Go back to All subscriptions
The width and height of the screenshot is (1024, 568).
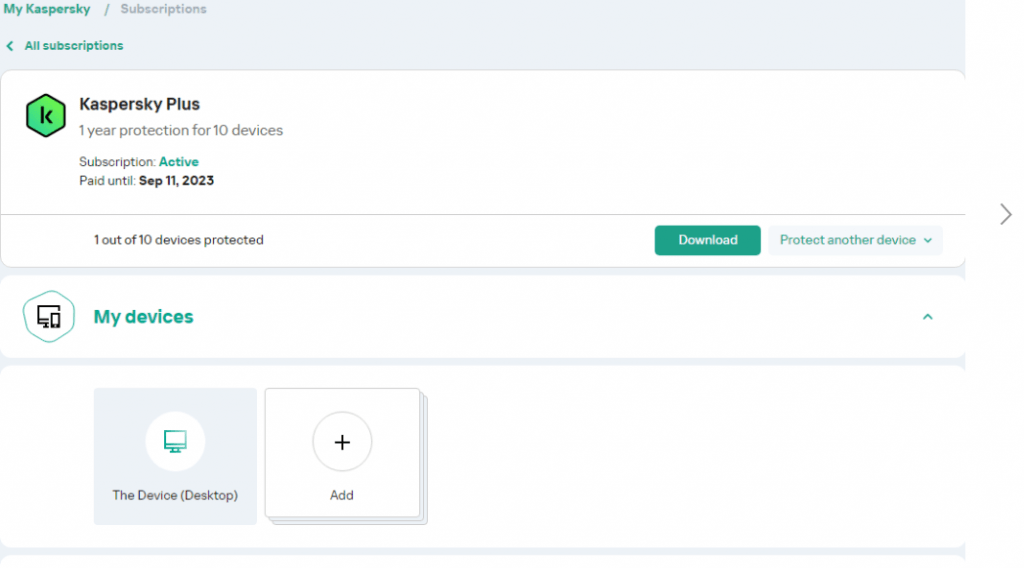(x=74, y=46)
